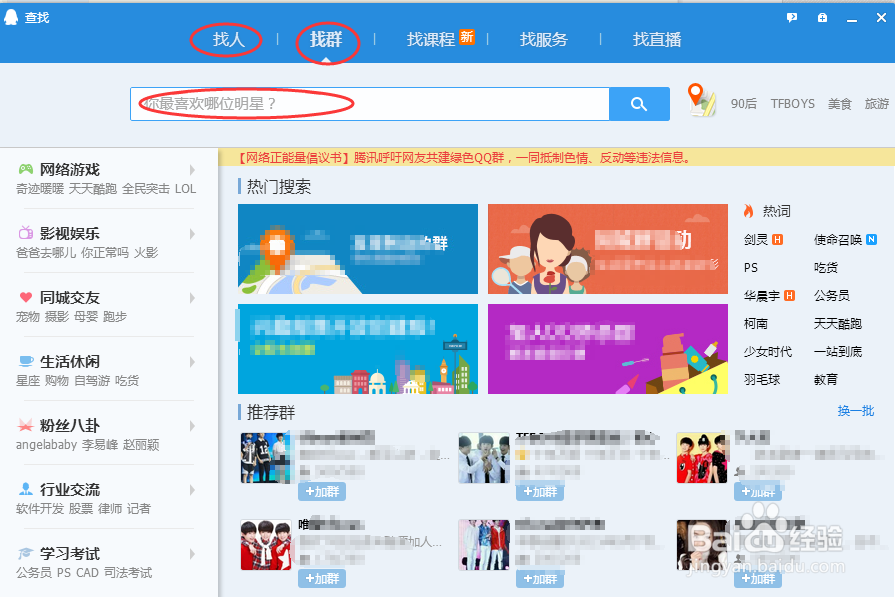Open the 摄影 subcategory link
The image size is (895, 597).
point(57,317)
